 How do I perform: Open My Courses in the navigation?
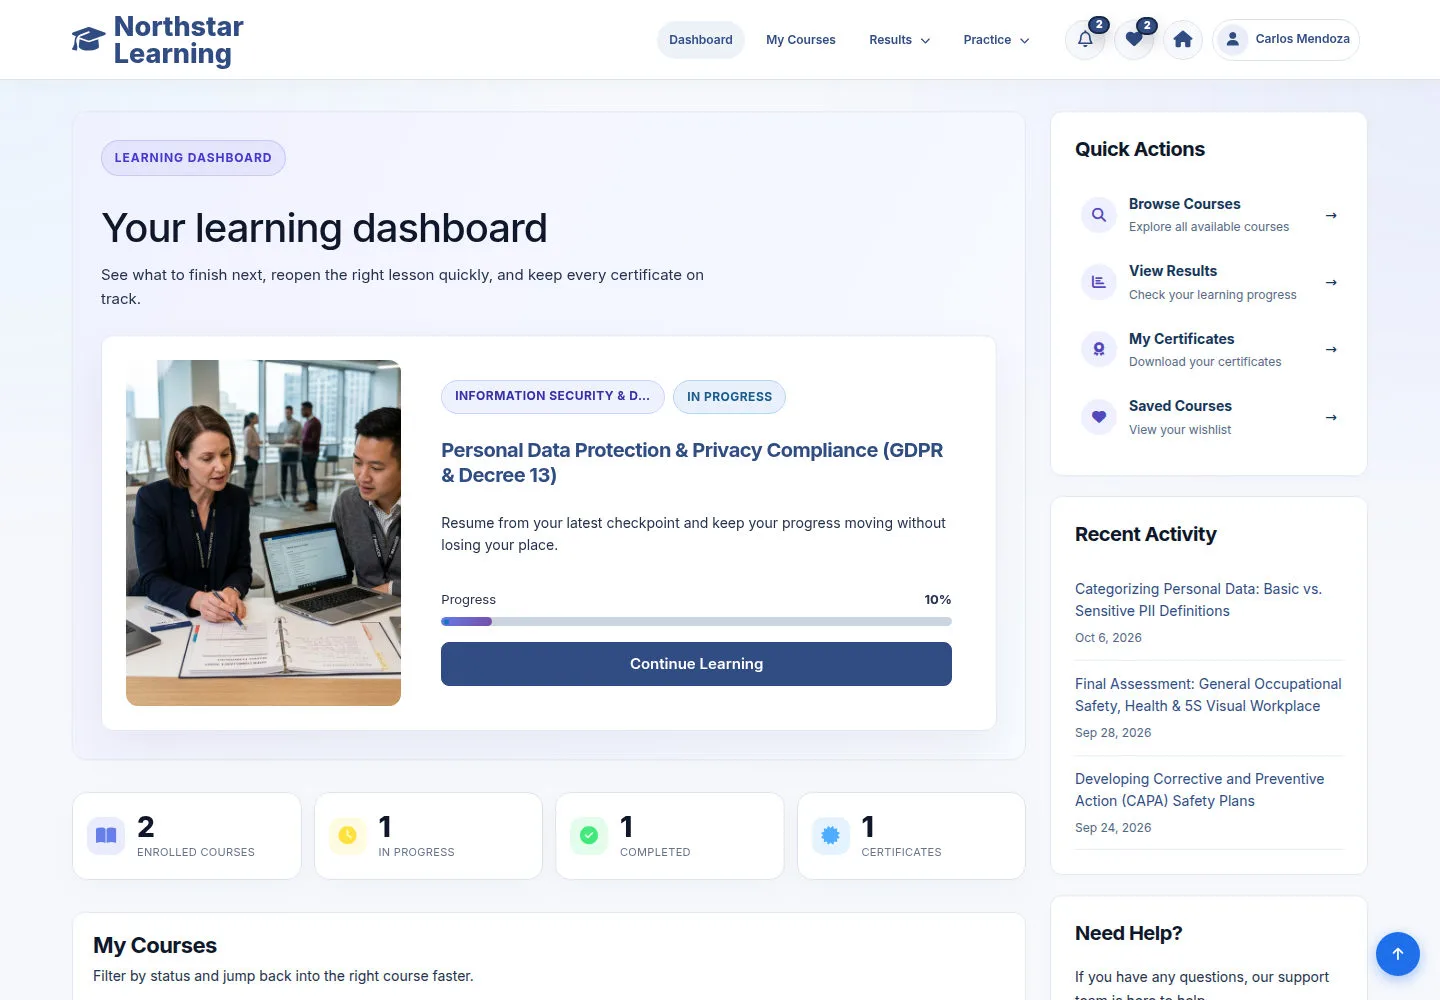(801, 40)
